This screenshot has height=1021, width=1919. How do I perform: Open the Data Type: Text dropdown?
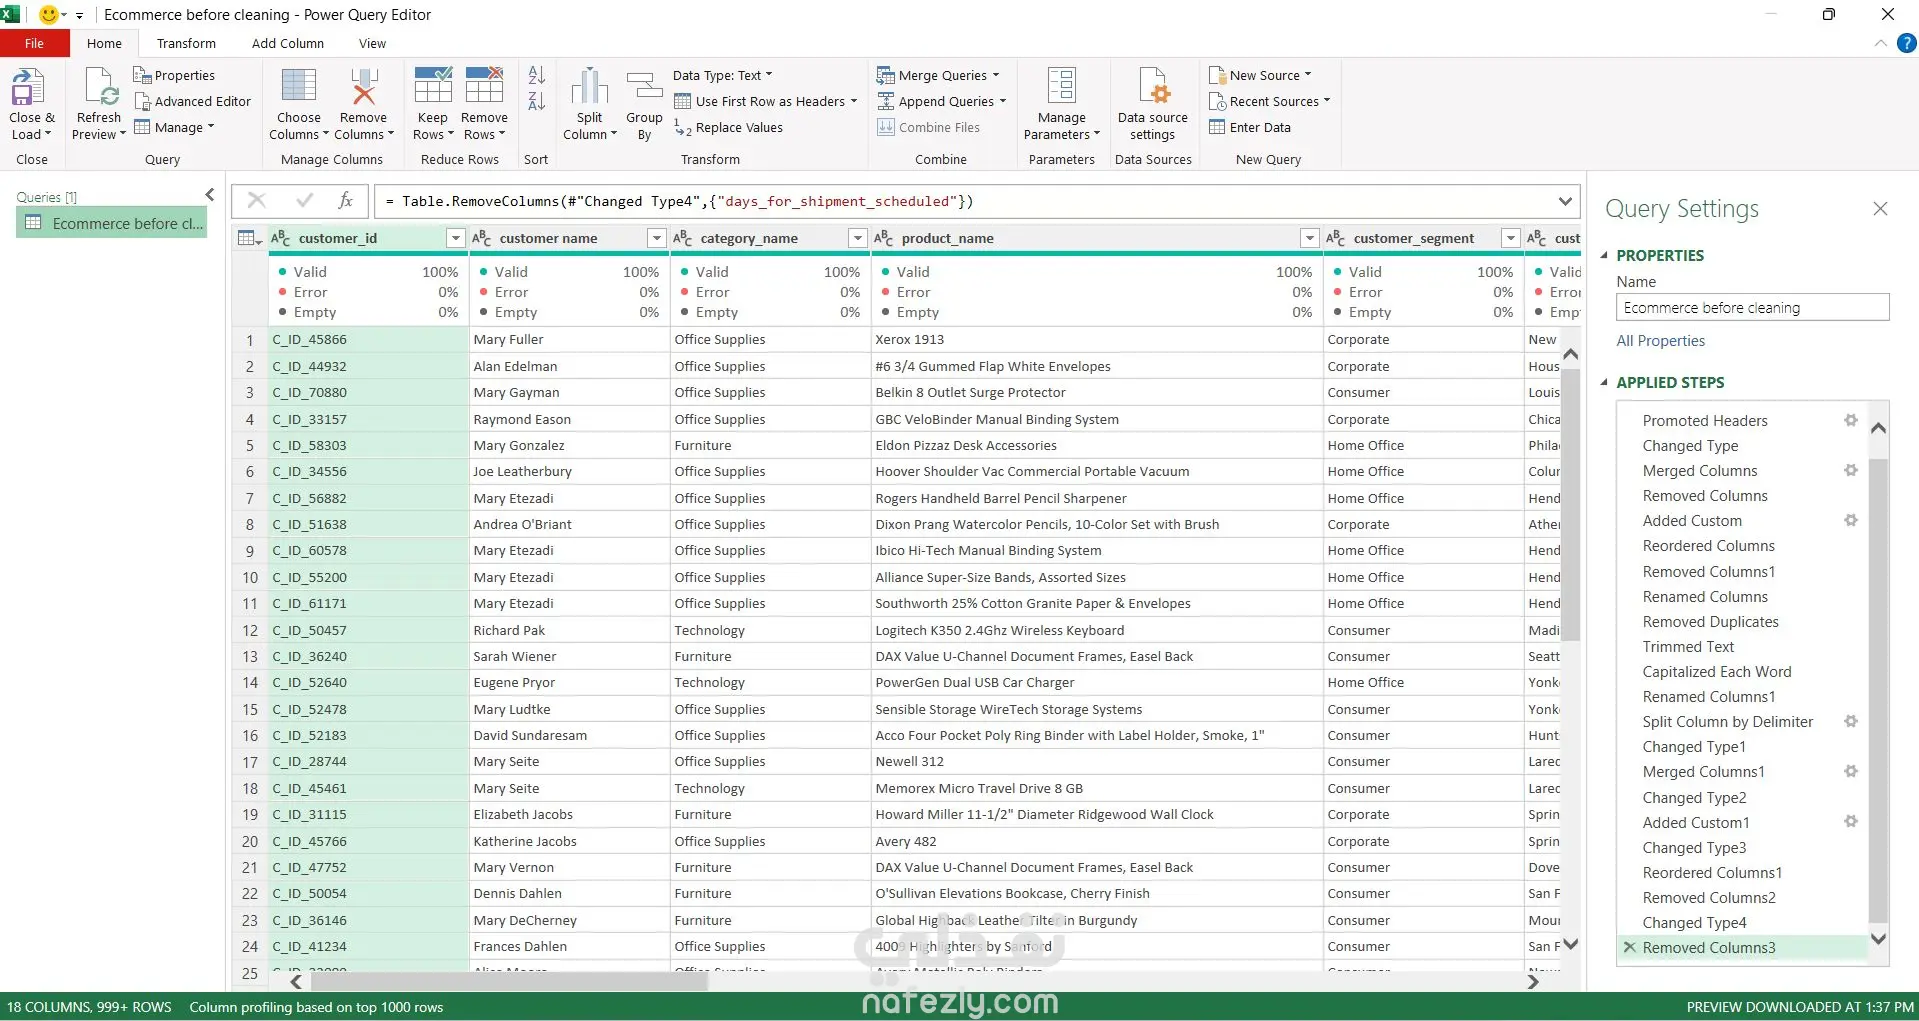click(722, 75)
